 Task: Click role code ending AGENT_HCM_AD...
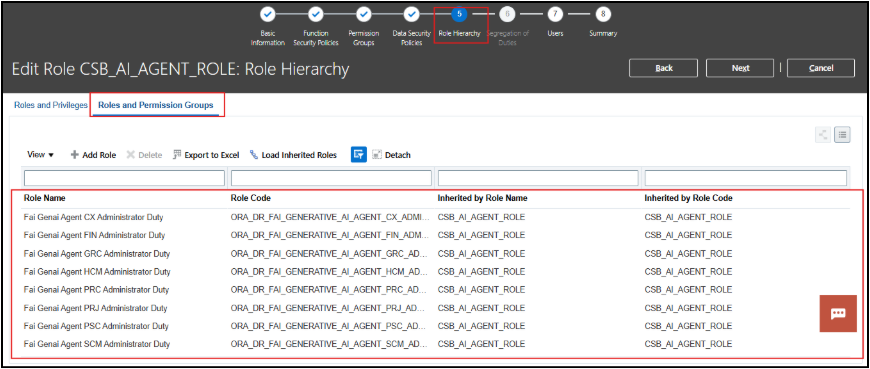pyautogui.click(x=330, y=272)
